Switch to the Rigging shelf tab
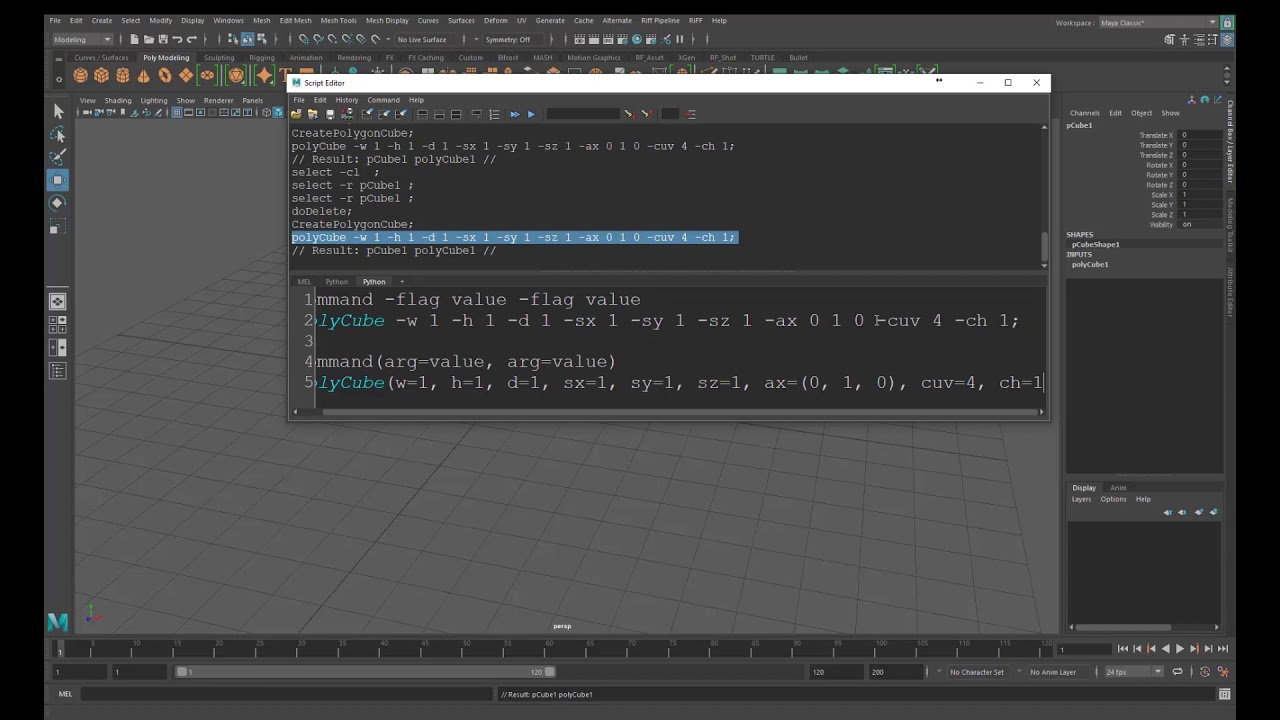The image size is (1280, 720). (x=262, y=58)
